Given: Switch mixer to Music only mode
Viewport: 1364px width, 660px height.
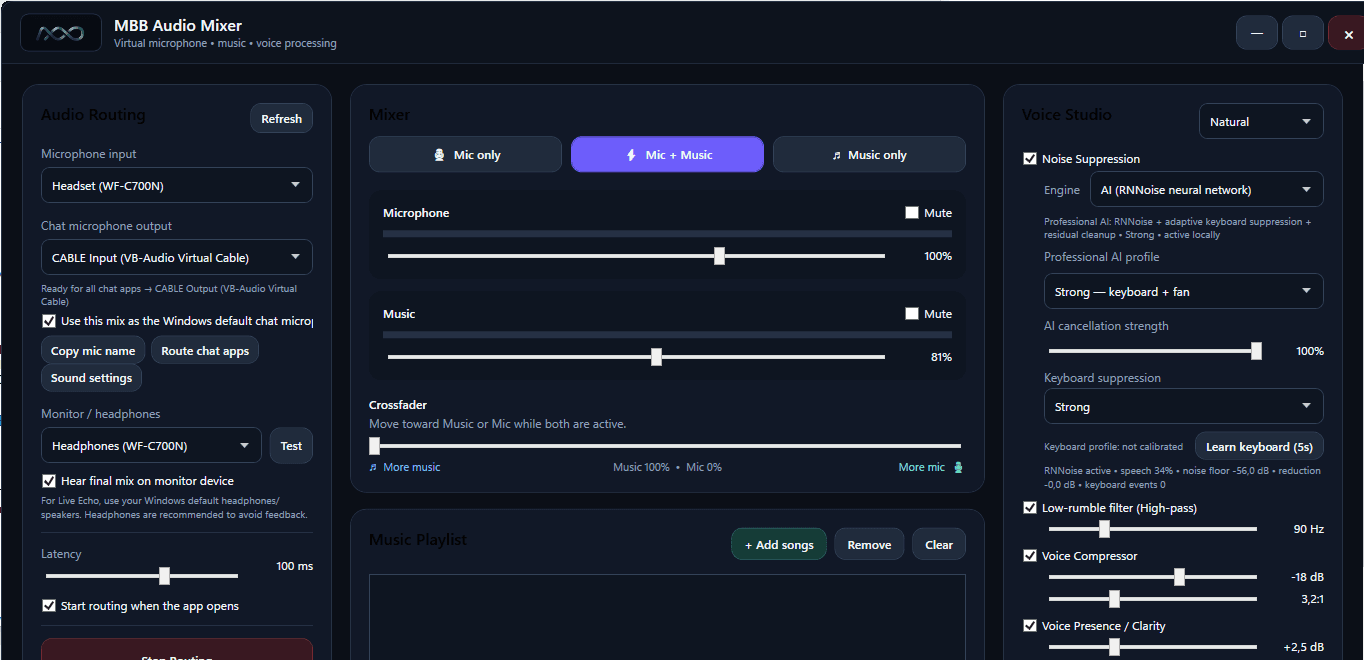Looking at the screenshot, I should pyautogui.click(x=869, y=154).
